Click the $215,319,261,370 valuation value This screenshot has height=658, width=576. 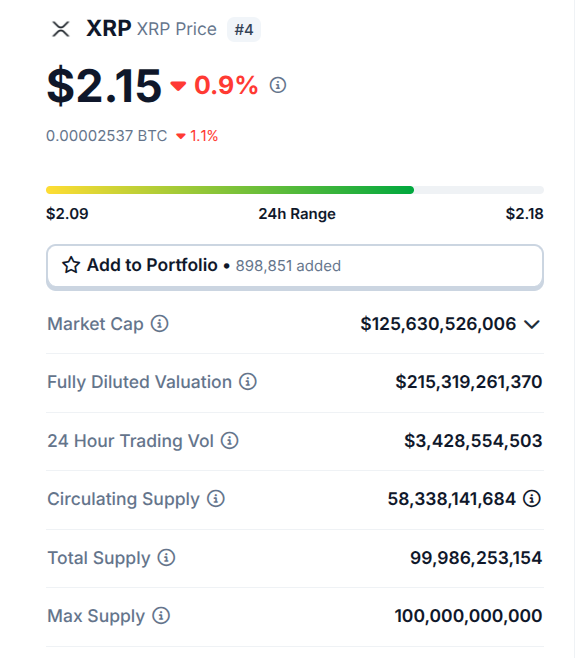(x=469, y=382)
